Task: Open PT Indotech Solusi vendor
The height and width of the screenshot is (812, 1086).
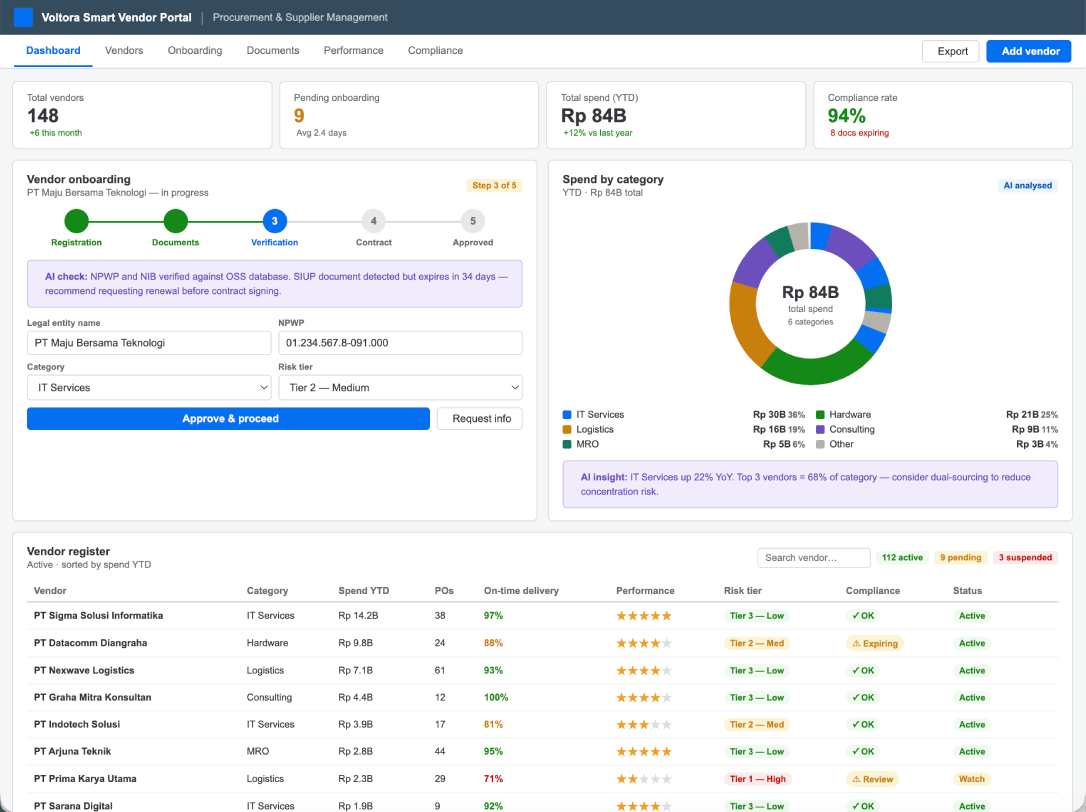Action: (x=77, y=725)
